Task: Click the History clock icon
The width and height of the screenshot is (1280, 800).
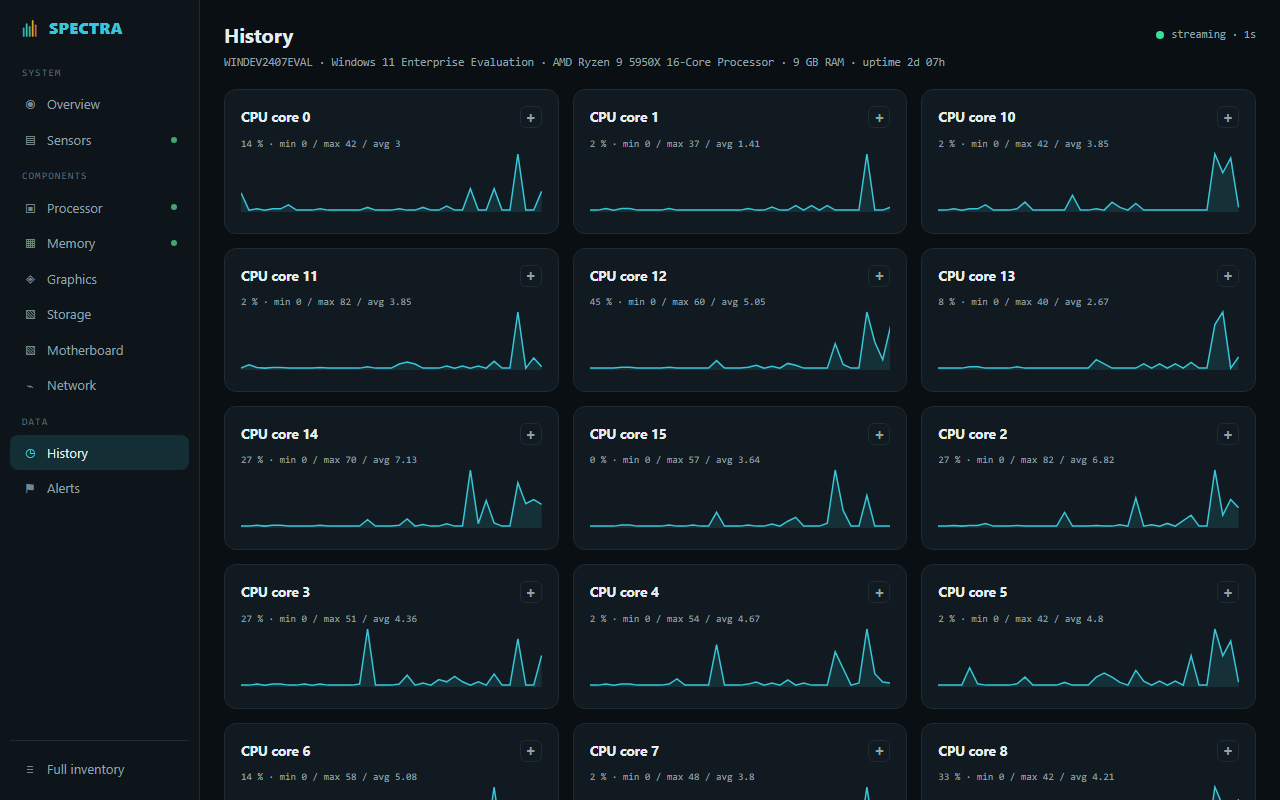Action: (x=30, y=453)
